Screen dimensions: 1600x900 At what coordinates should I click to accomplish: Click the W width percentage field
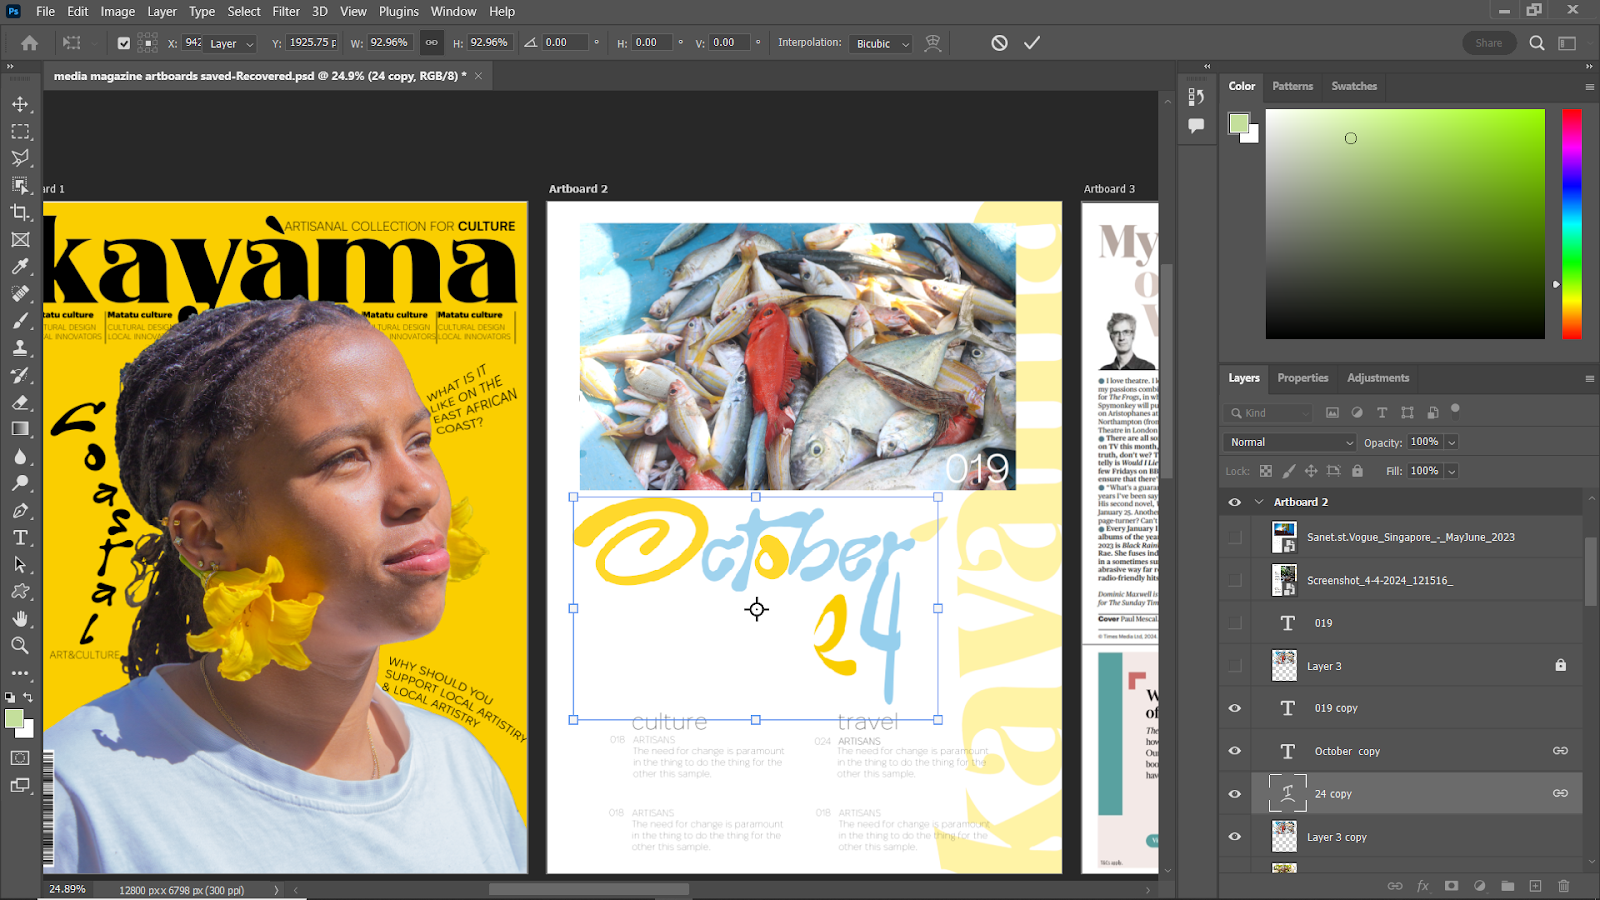coord(388,43)
